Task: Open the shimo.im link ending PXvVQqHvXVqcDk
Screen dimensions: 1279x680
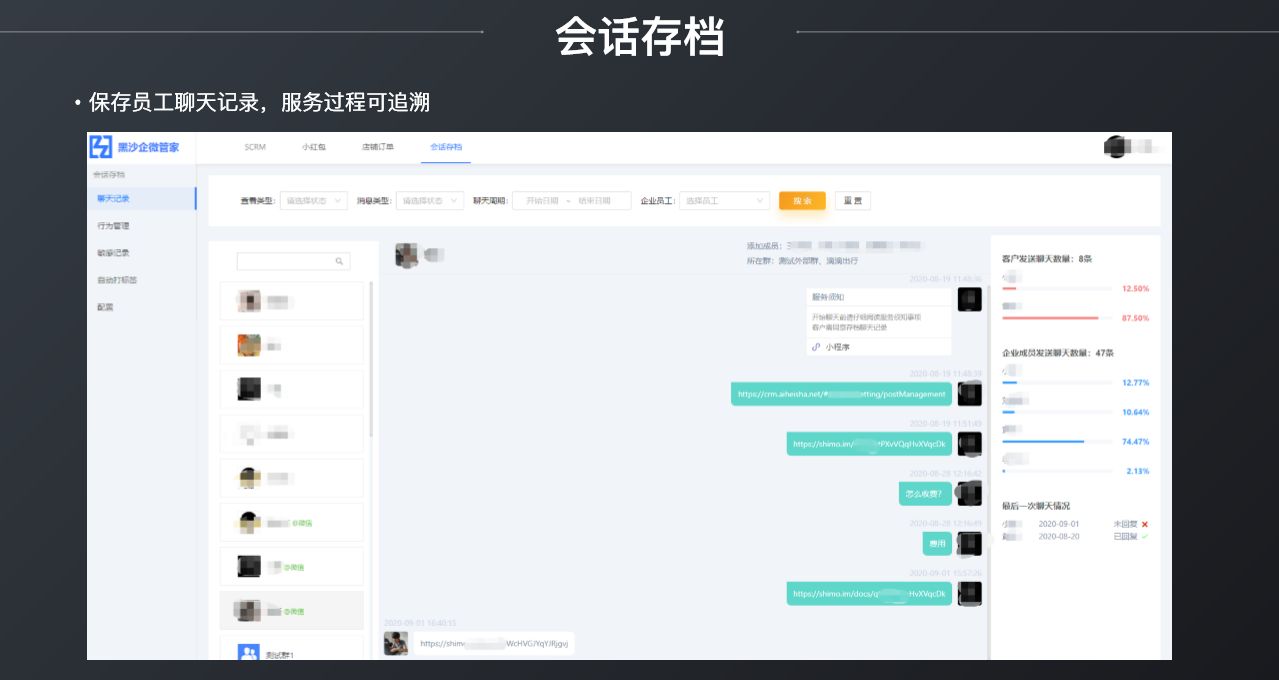Action: 869,444
